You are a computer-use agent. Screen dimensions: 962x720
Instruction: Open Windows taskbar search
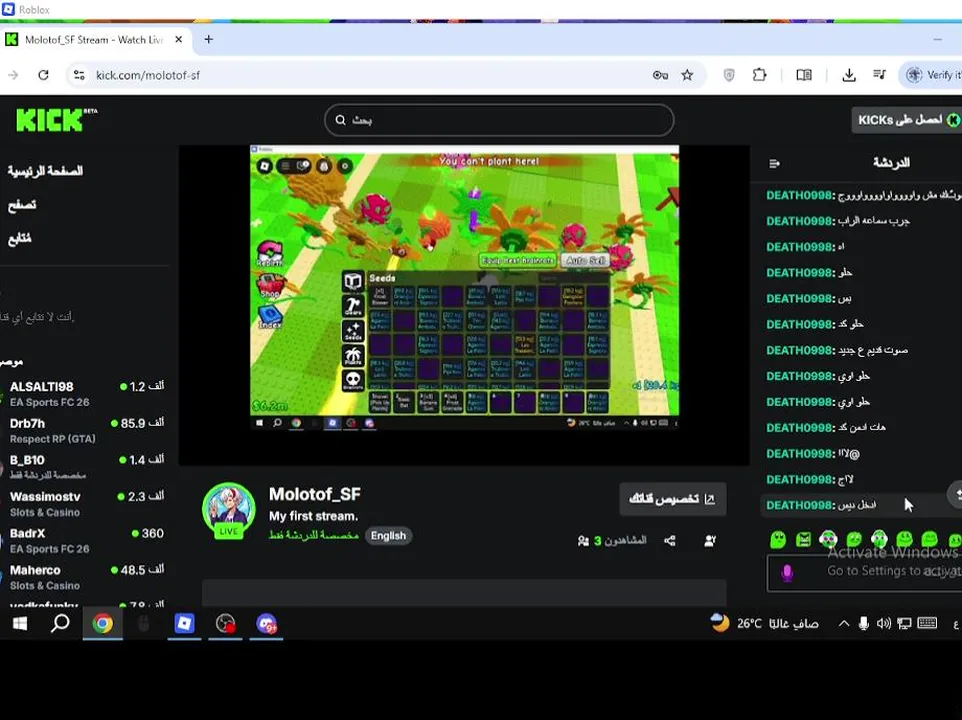click(x=60, y=624)
